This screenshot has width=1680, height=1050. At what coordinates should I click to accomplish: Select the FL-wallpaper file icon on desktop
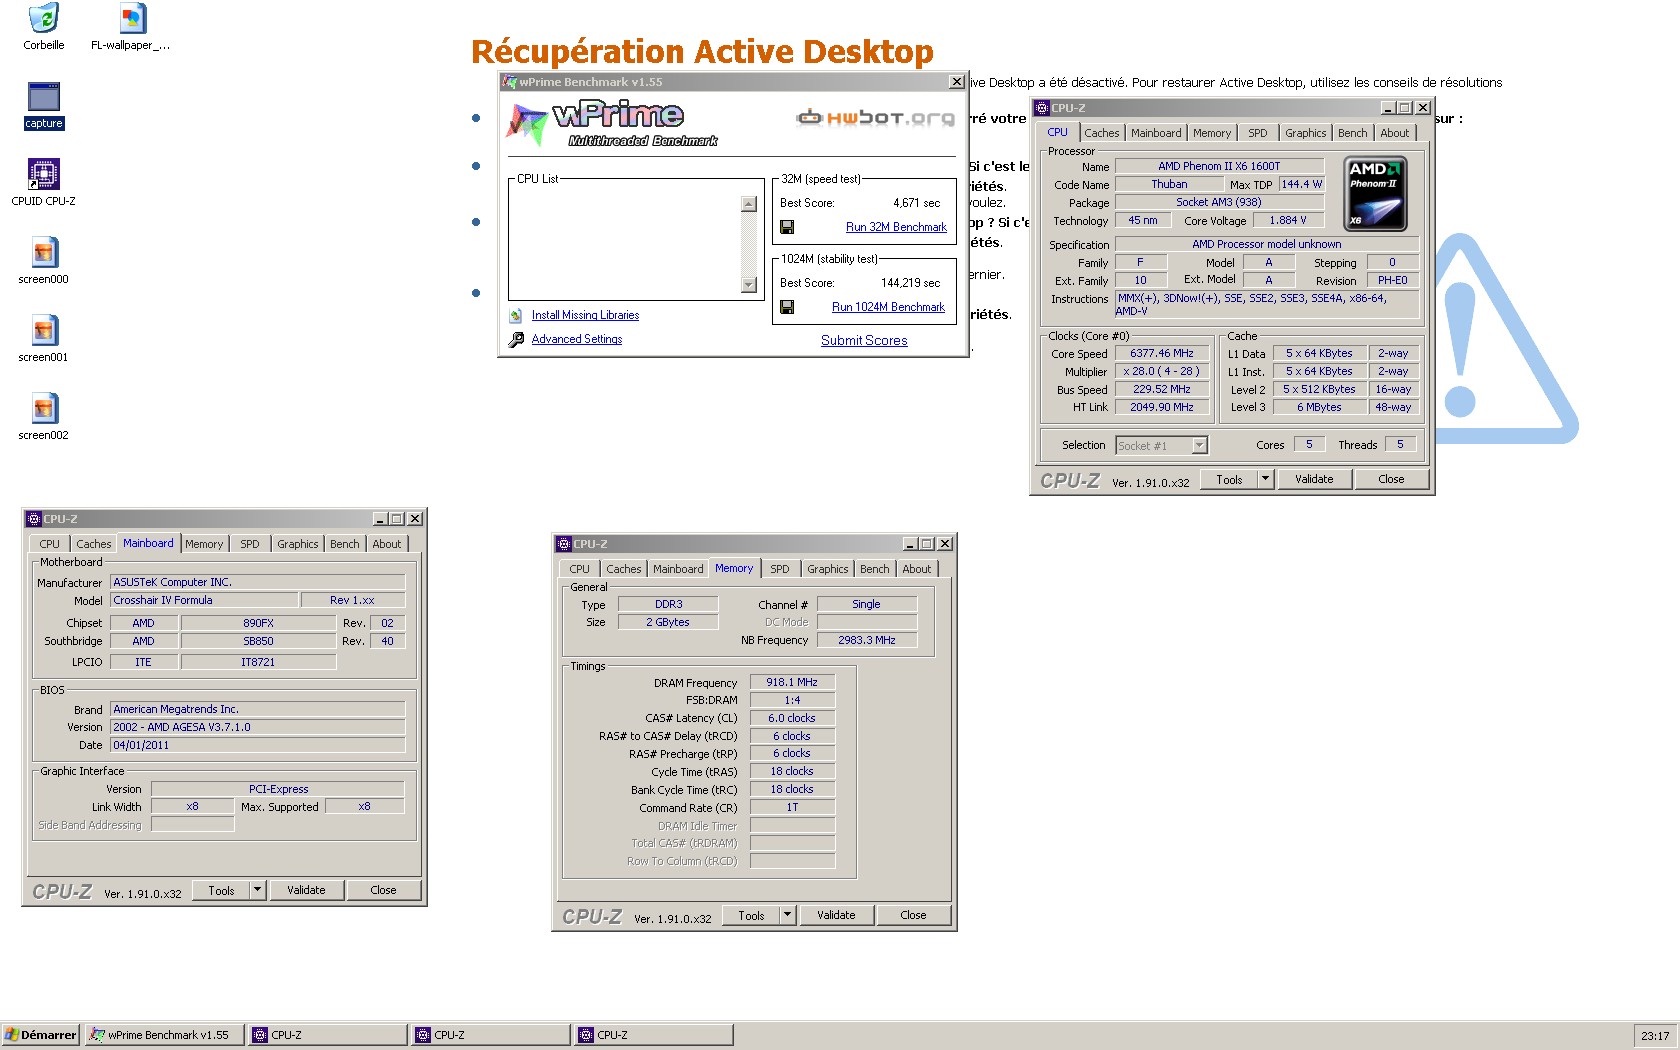pyautogui.click(x=132, y=18)
